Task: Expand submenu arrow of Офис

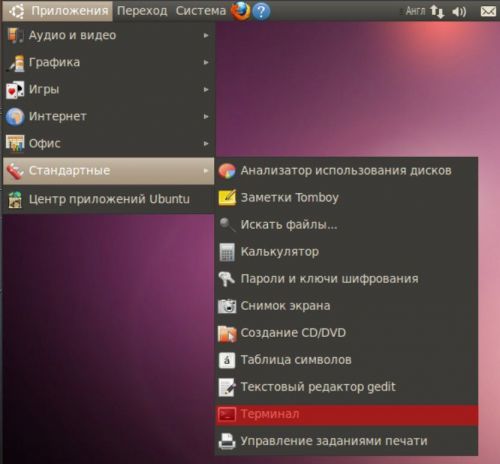Action: tap(206, 143)
